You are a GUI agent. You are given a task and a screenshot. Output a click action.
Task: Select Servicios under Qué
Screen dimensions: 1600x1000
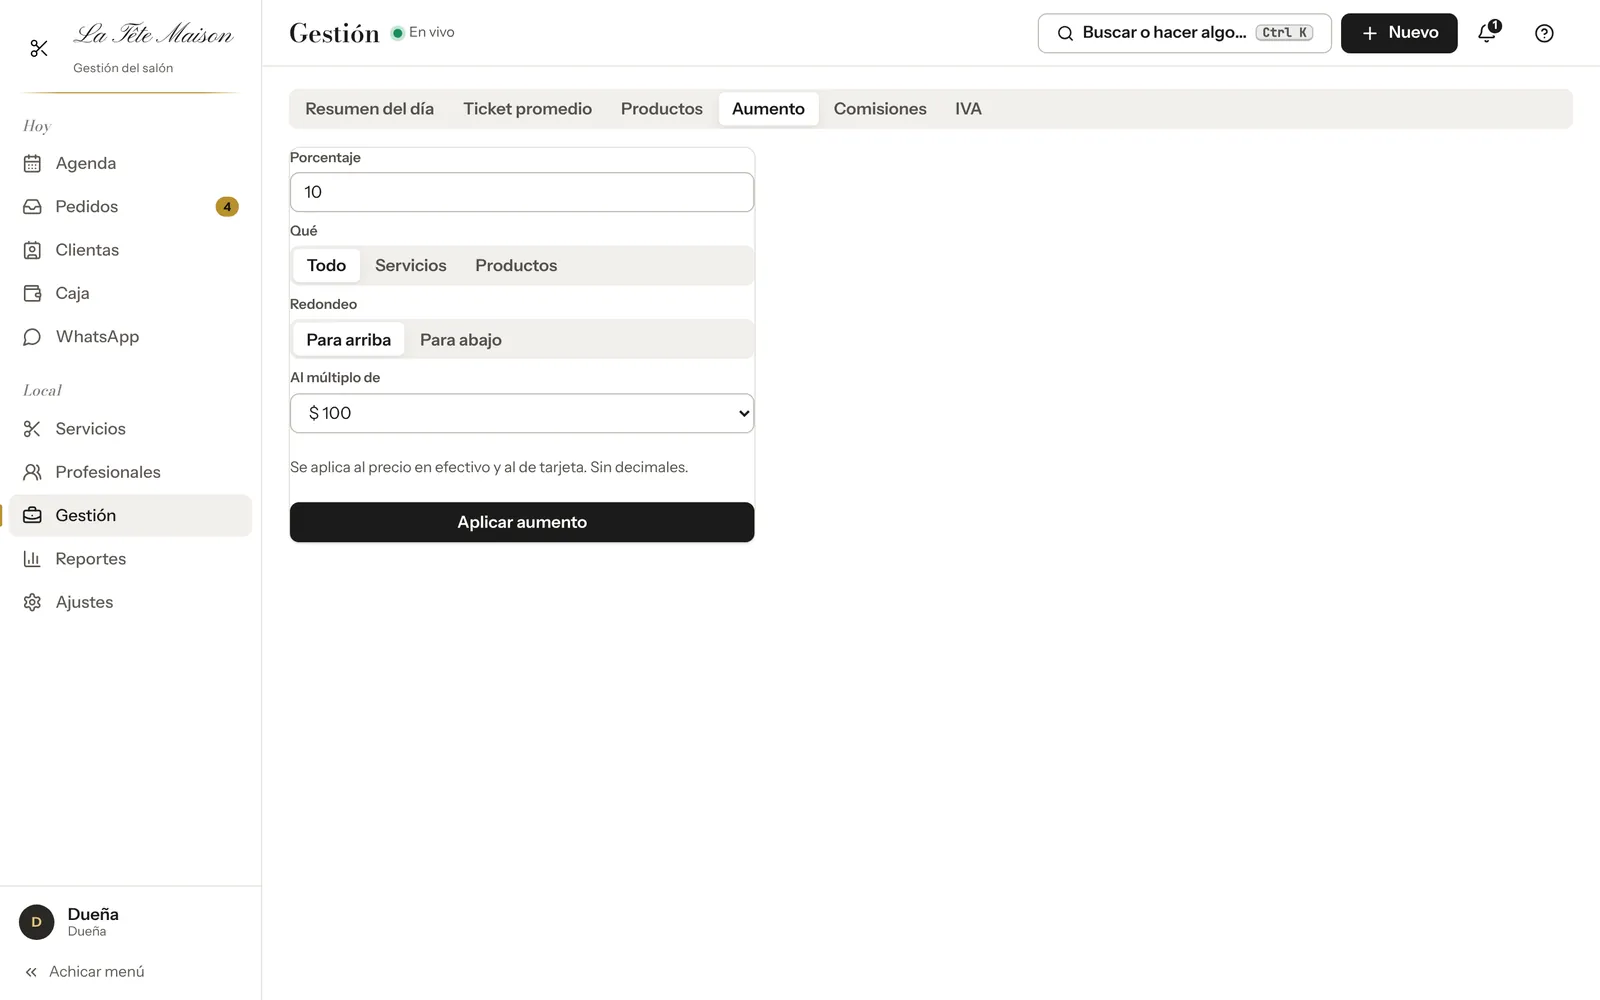[x=411, y=266]
